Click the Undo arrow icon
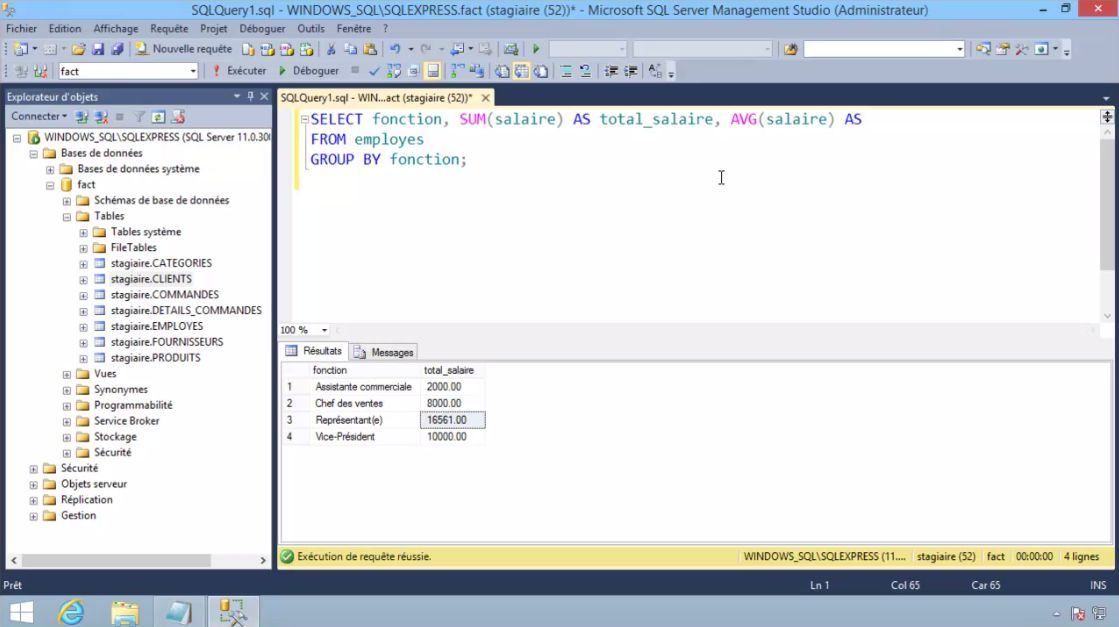1119x627 pixels. coord(395,49)
